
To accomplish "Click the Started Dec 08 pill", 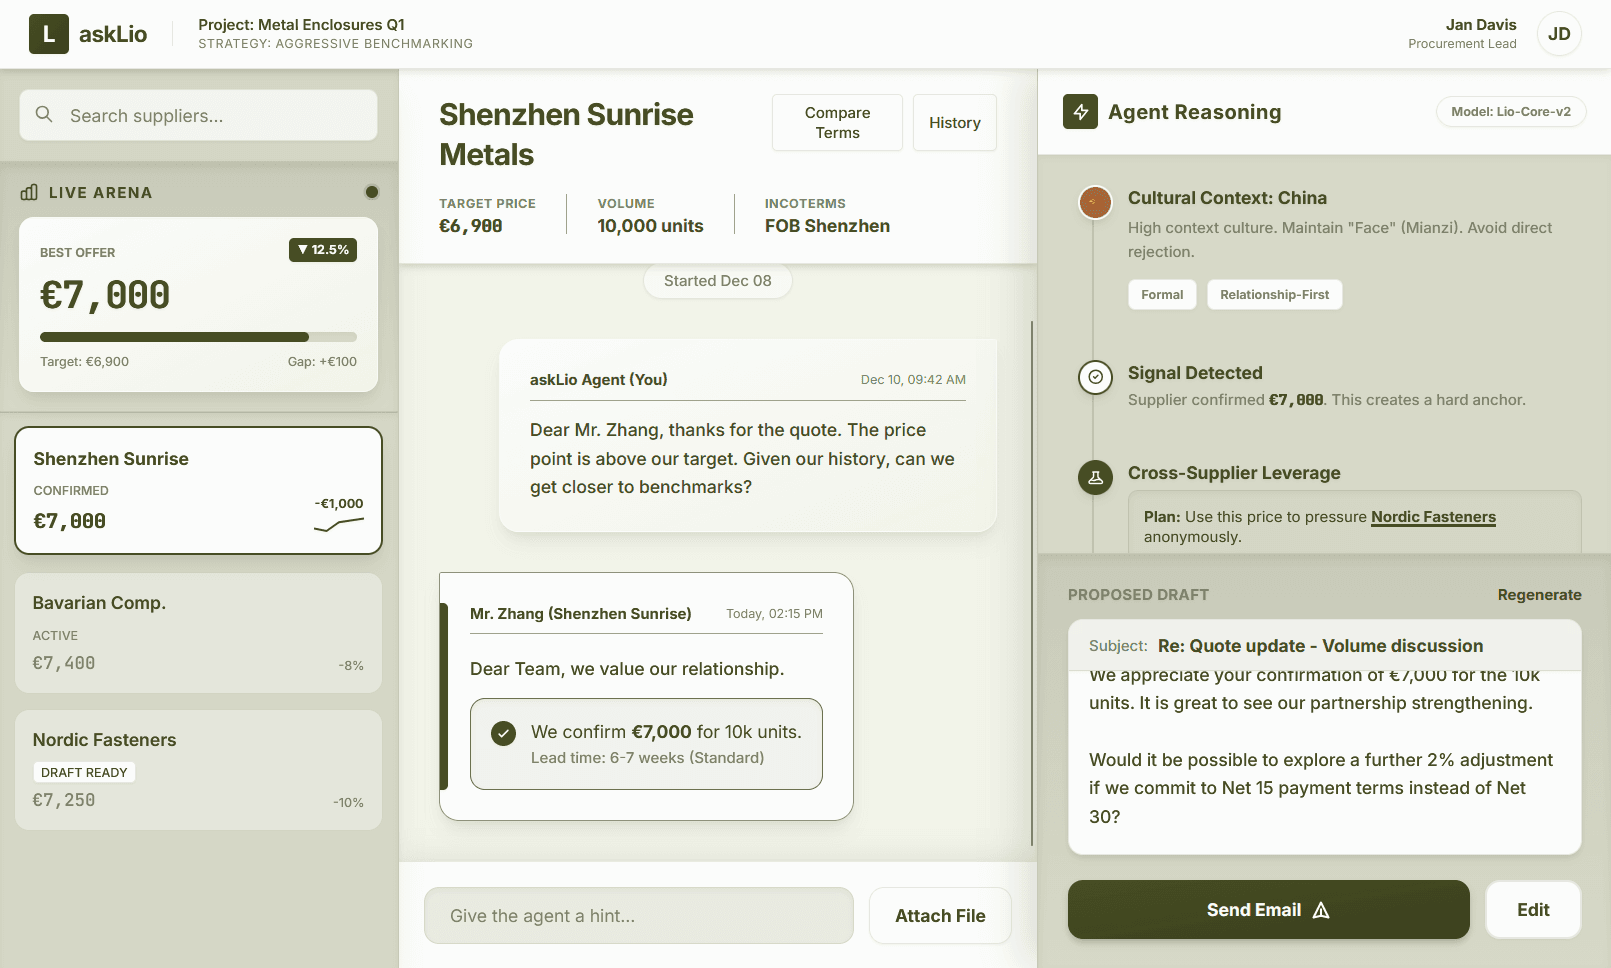I will [718, 281].
